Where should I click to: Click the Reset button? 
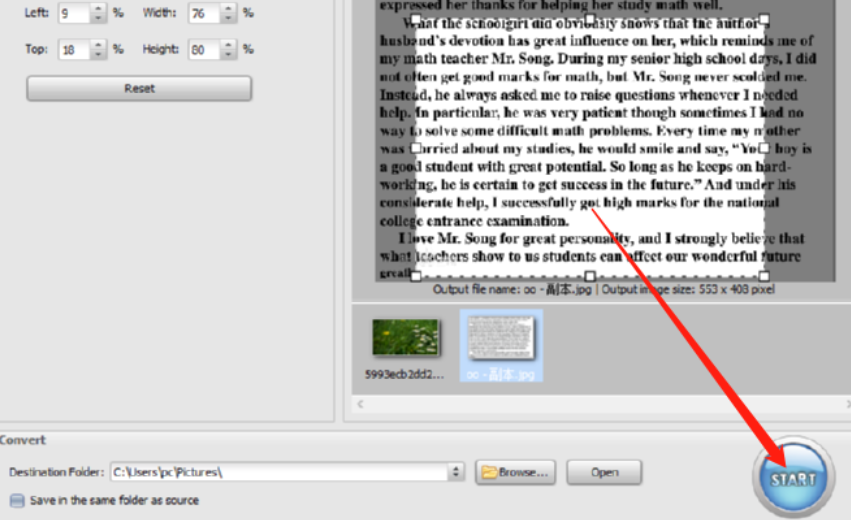click(x=139, y=88)
